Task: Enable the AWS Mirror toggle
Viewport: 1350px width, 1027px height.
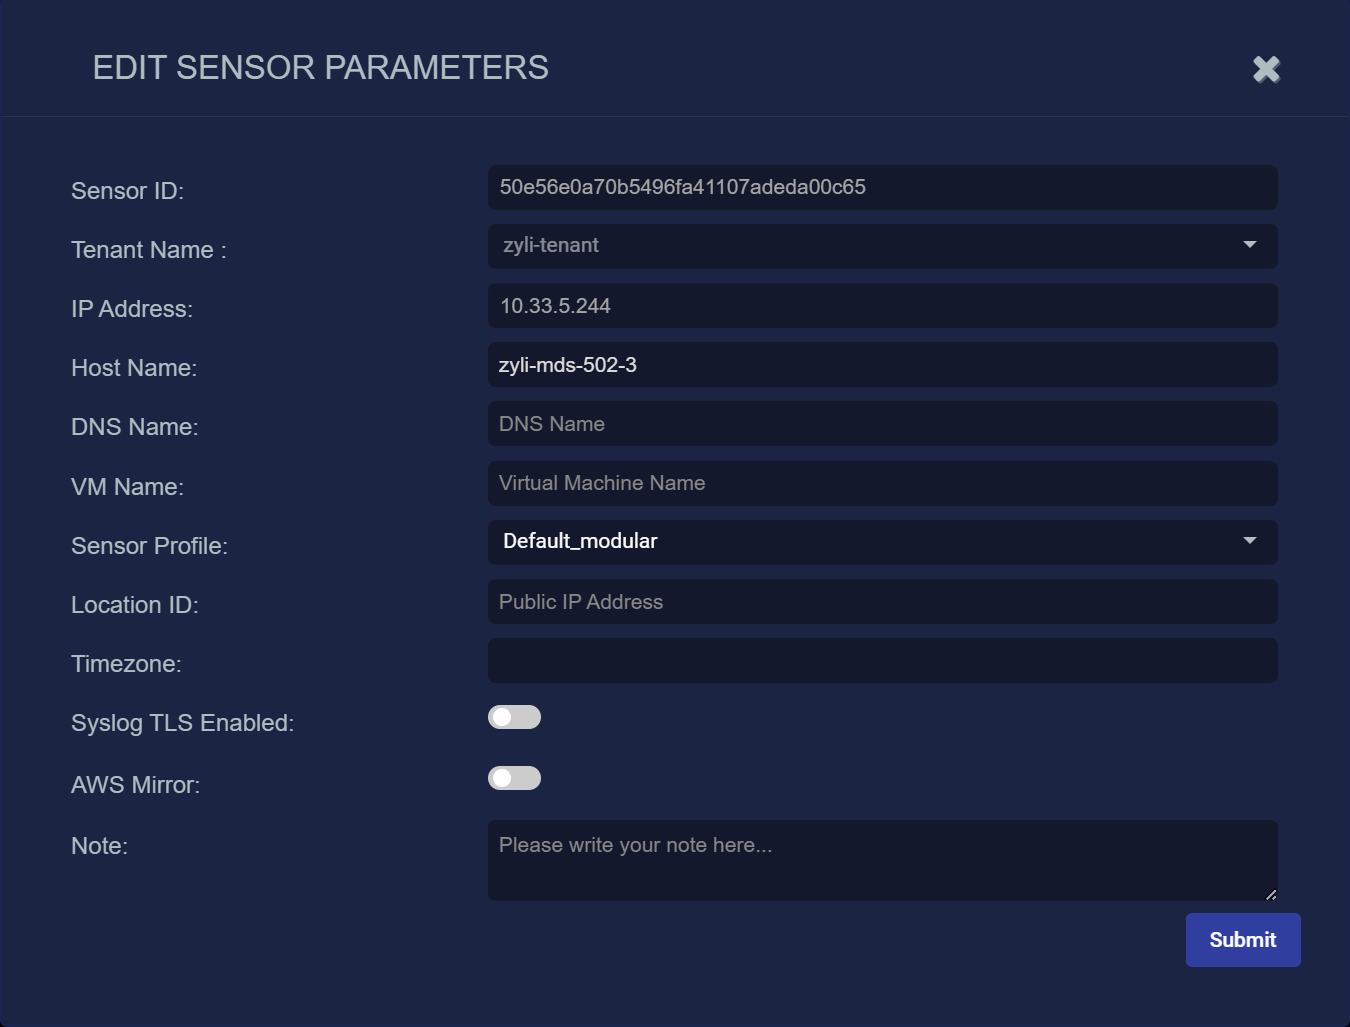Action: 514,778
